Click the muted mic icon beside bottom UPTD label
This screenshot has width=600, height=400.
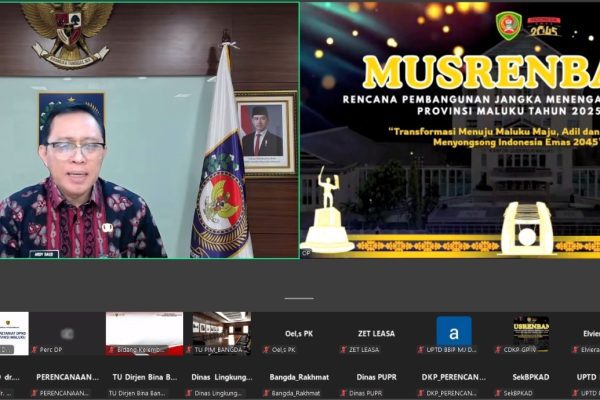point(576,393)
